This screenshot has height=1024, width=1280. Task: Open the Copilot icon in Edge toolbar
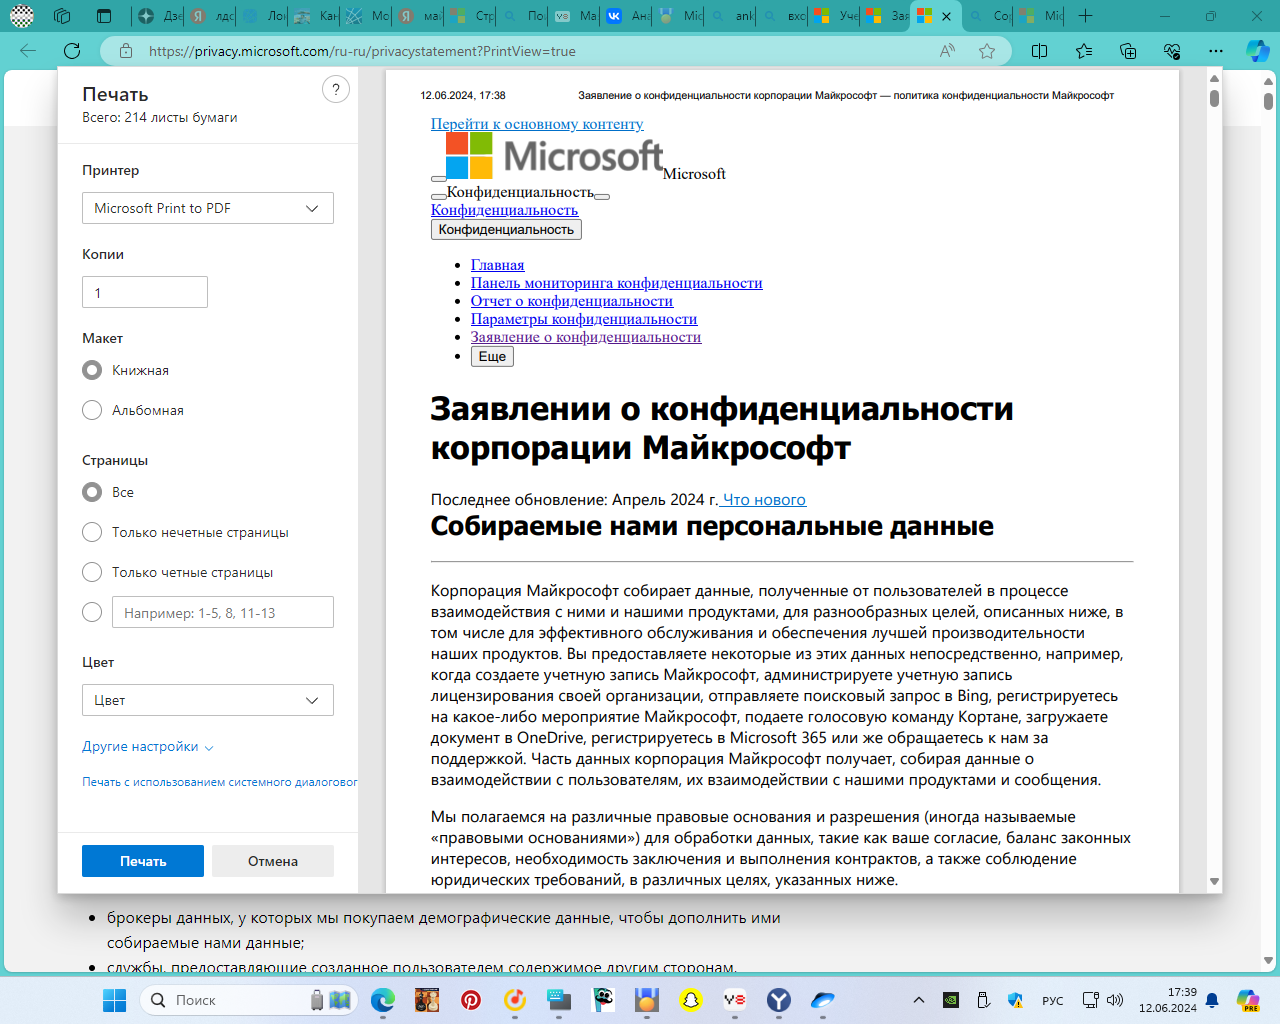pyautogui.click(x=1257, y=51)
